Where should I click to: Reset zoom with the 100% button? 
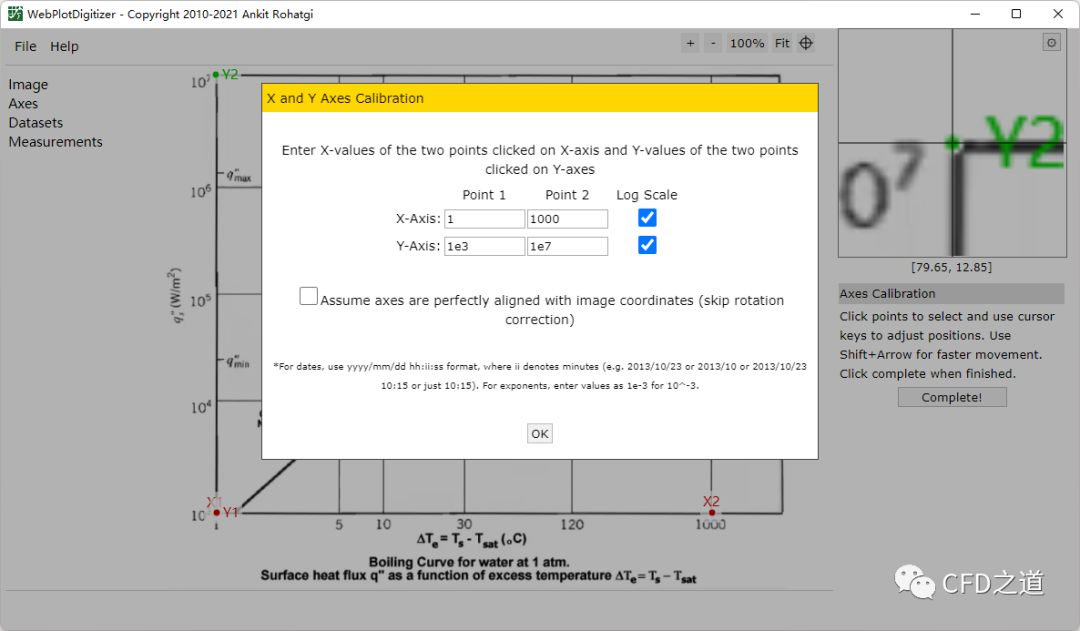coord(747,43)
